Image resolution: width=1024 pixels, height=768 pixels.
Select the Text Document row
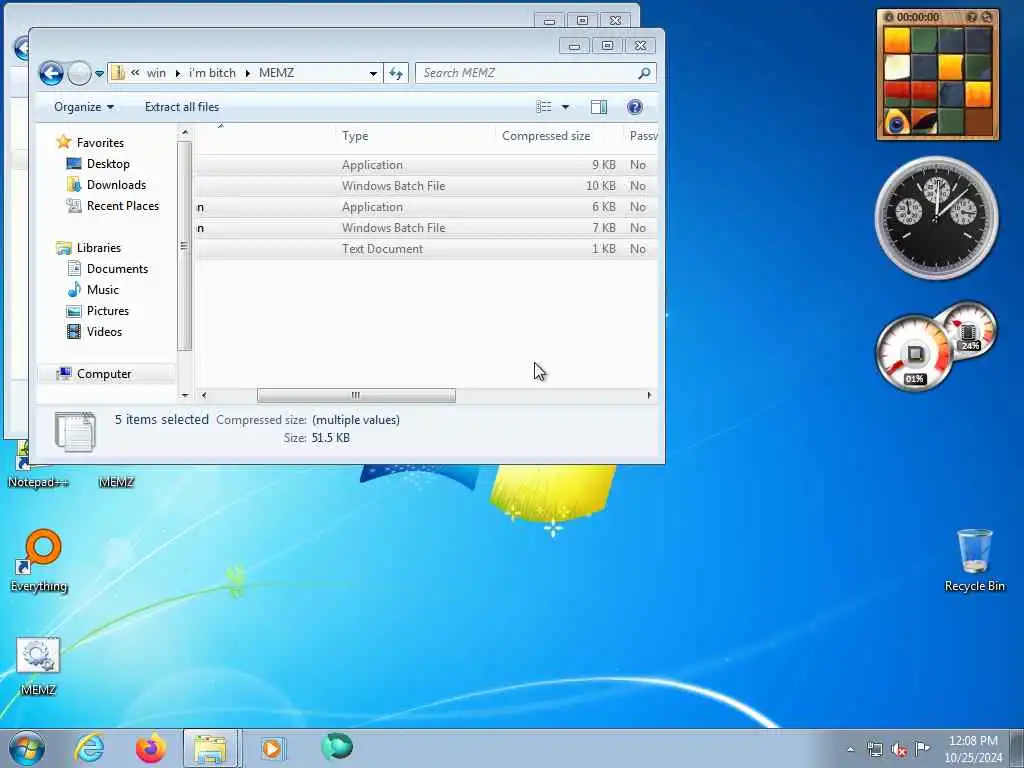point(426,249)
